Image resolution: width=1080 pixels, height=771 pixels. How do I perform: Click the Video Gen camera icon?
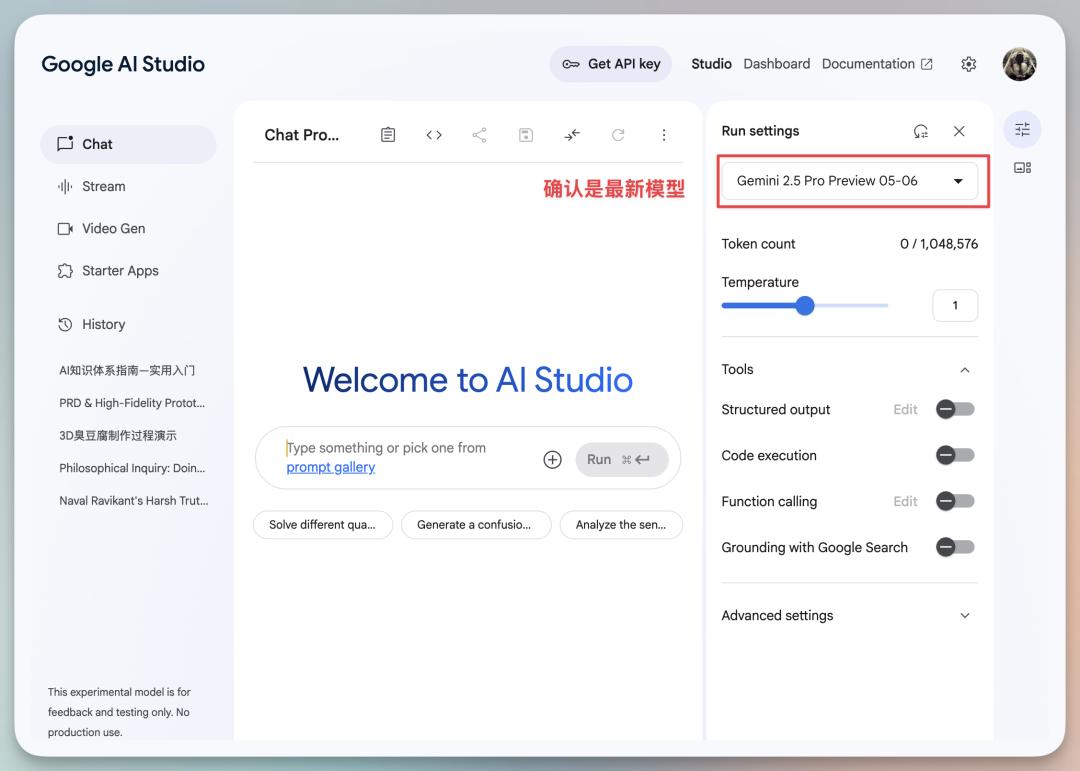(65, 229)
